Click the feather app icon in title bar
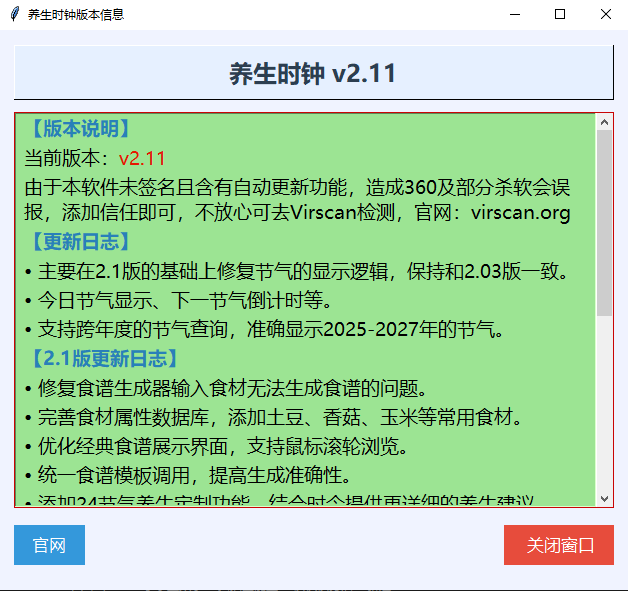 point(14,15)
